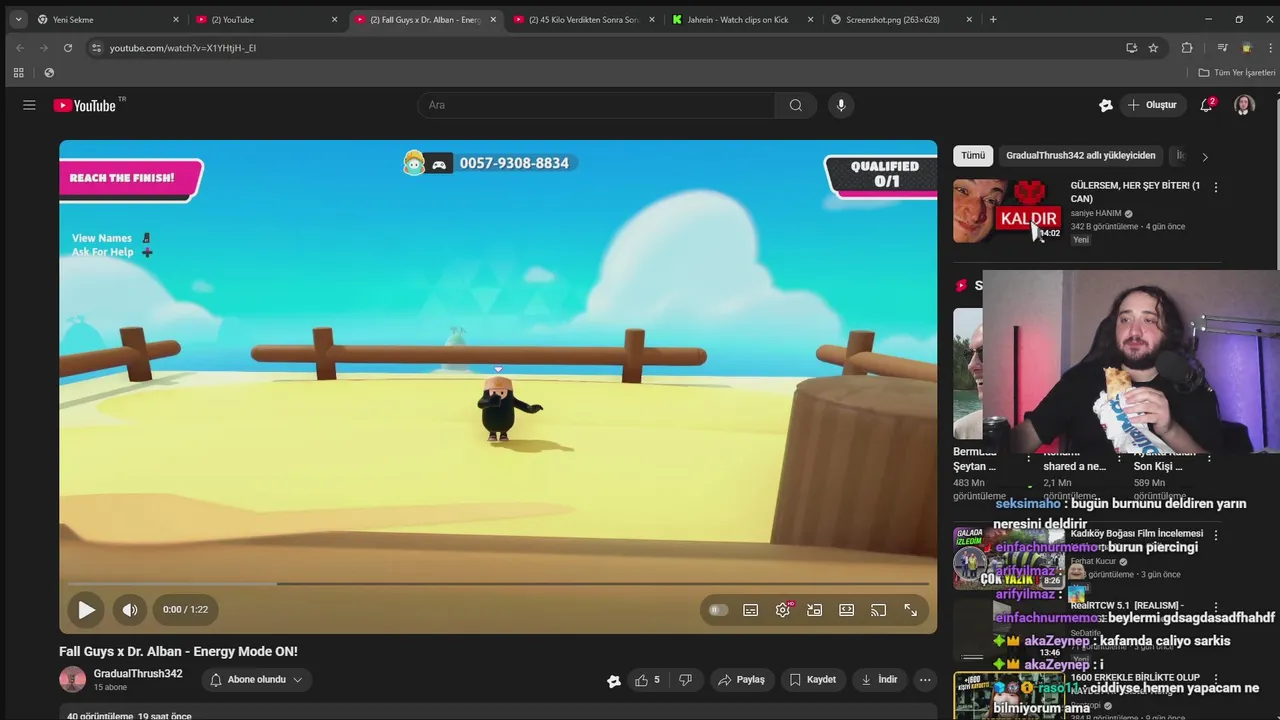1280x720 pixels.
Task: Play the Fall Guys video
Action: click(86, 610)
